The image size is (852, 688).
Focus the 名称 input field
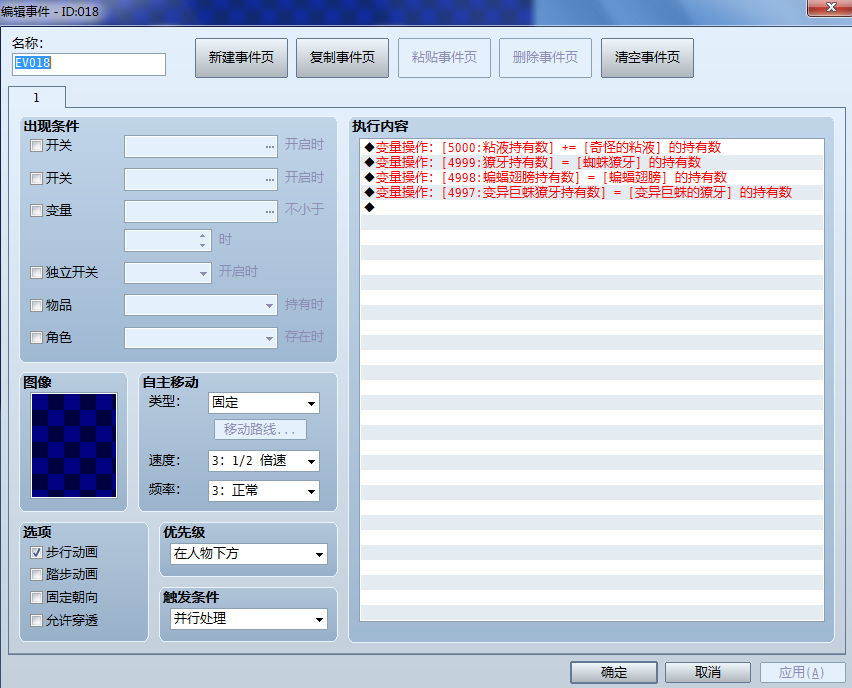click(x=89, y=64)
